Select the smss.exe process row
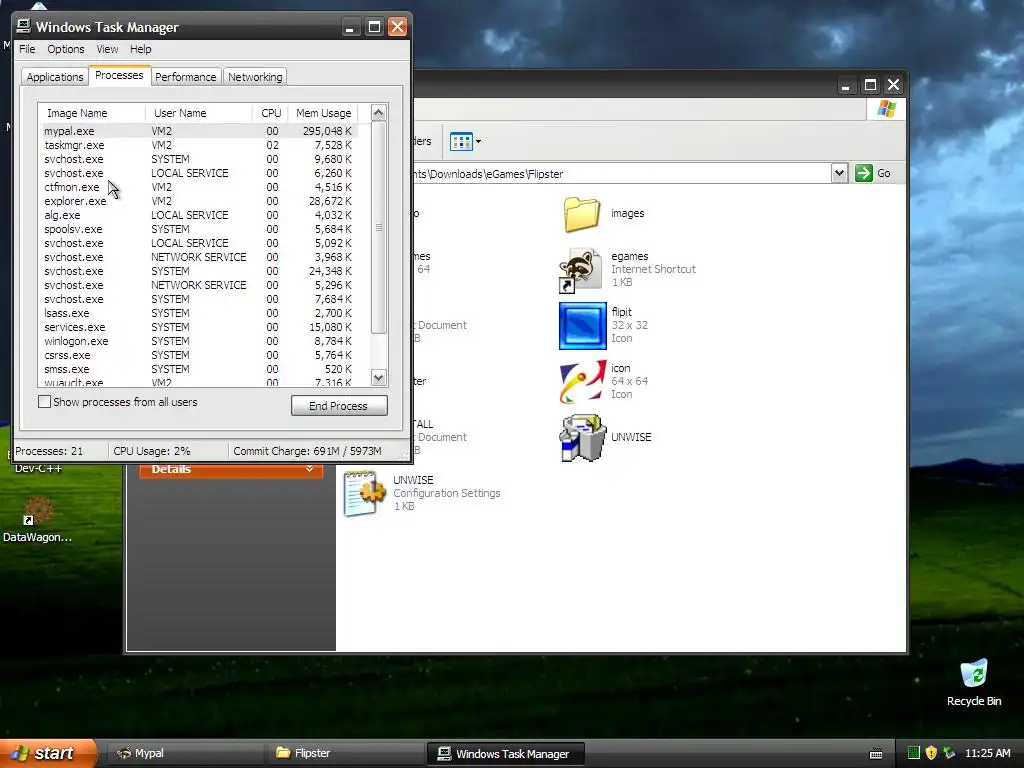Image resolution: width=1024 pixels, height=768 pixels. tap(199, 369)
